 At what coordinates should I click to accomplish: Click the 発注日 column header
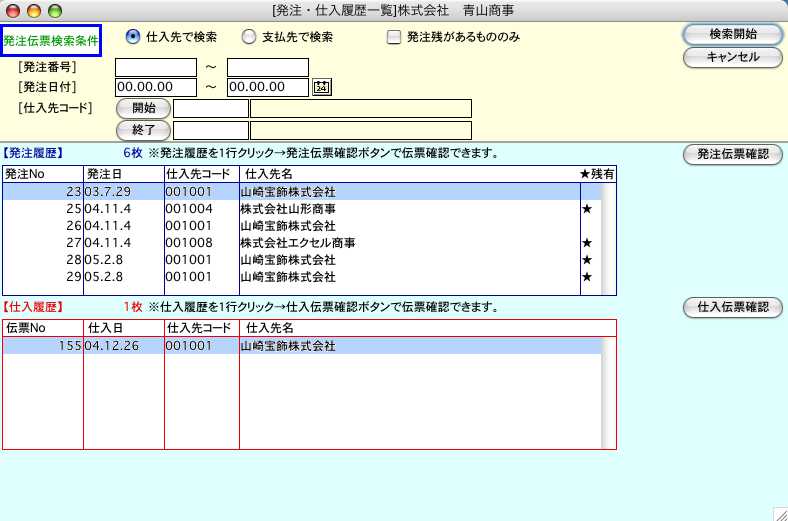(122, 174)
